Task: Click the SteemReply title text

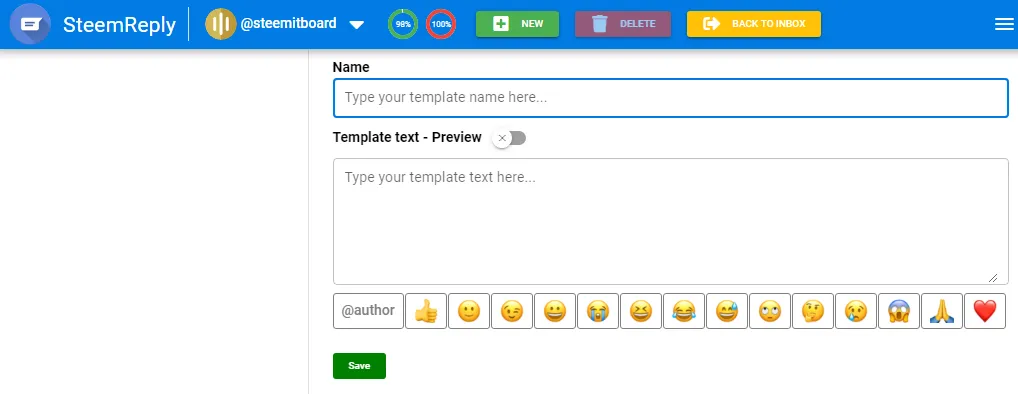Action: pyautogui.click(x=119, y=25)
